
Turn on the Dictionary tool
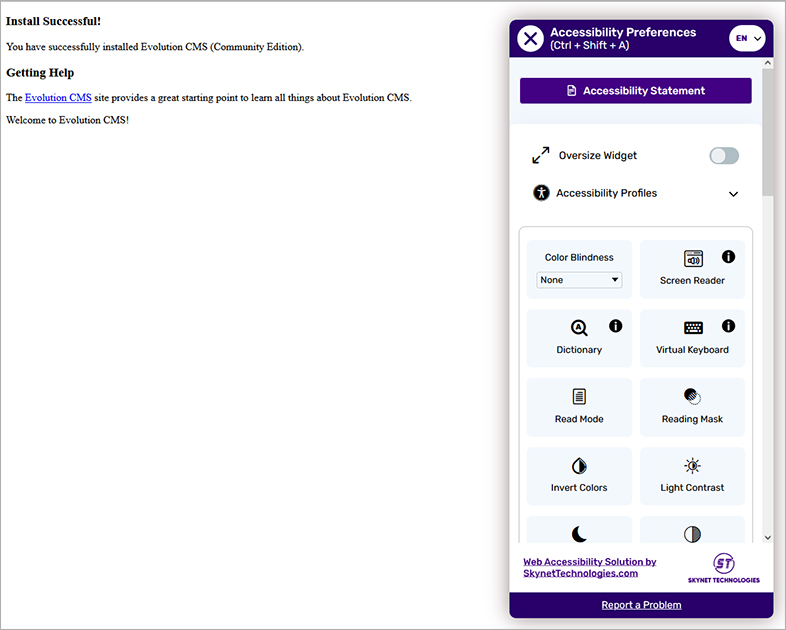(x=579, y=339)
